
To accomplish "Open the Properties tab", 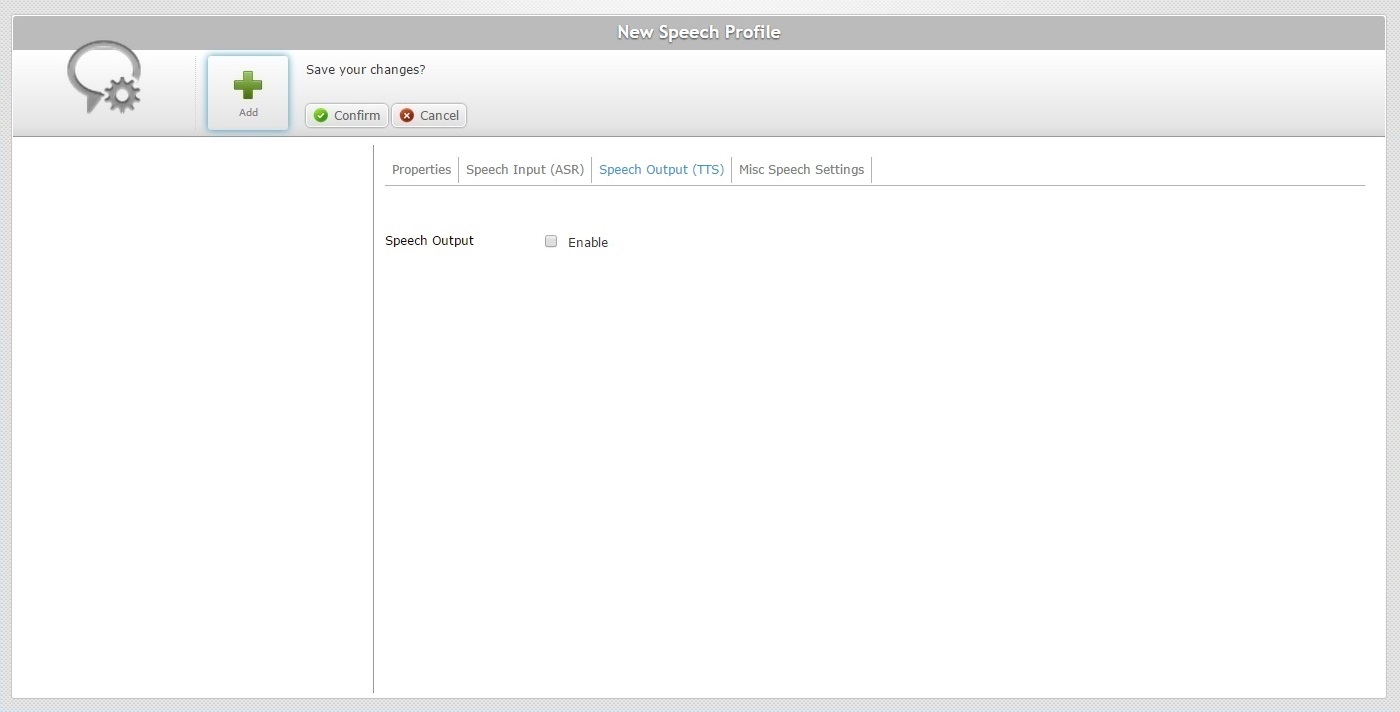I will click(x=421, y=170).
